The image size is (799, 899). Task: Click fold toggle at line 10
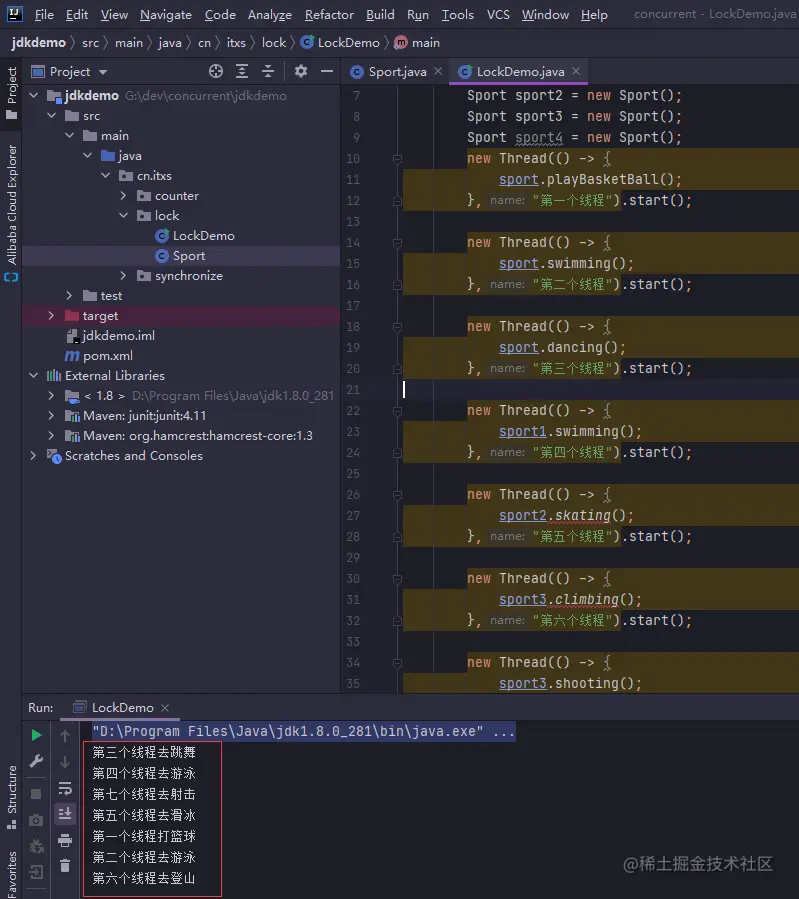coord(397,159)
